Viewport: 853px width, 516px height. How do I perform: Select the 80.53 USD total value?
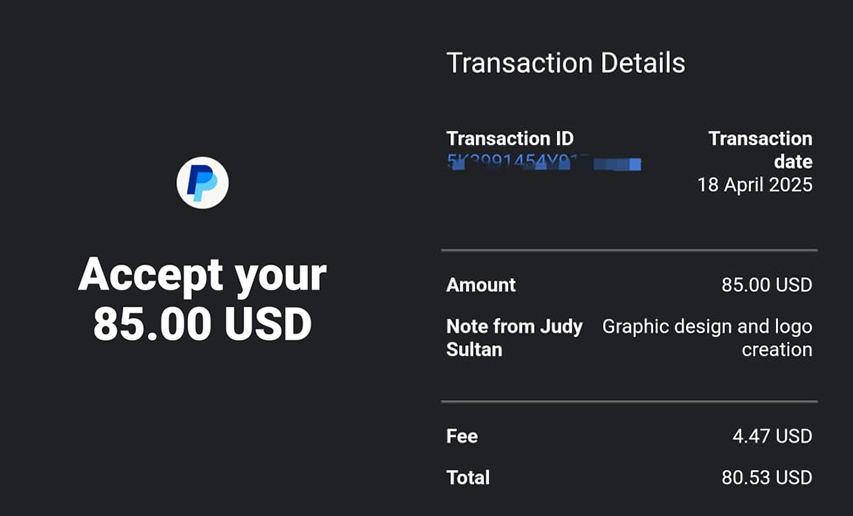(x=767, y=477)
